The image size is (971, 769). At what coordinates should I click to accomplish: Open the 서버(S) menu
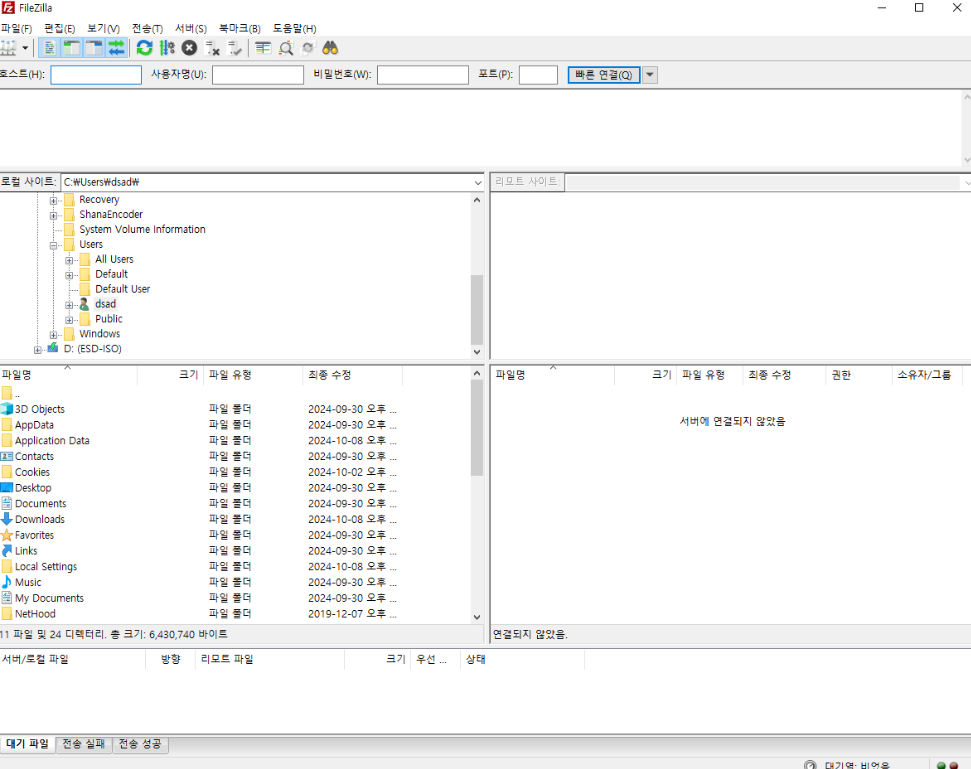coord(190,29)
